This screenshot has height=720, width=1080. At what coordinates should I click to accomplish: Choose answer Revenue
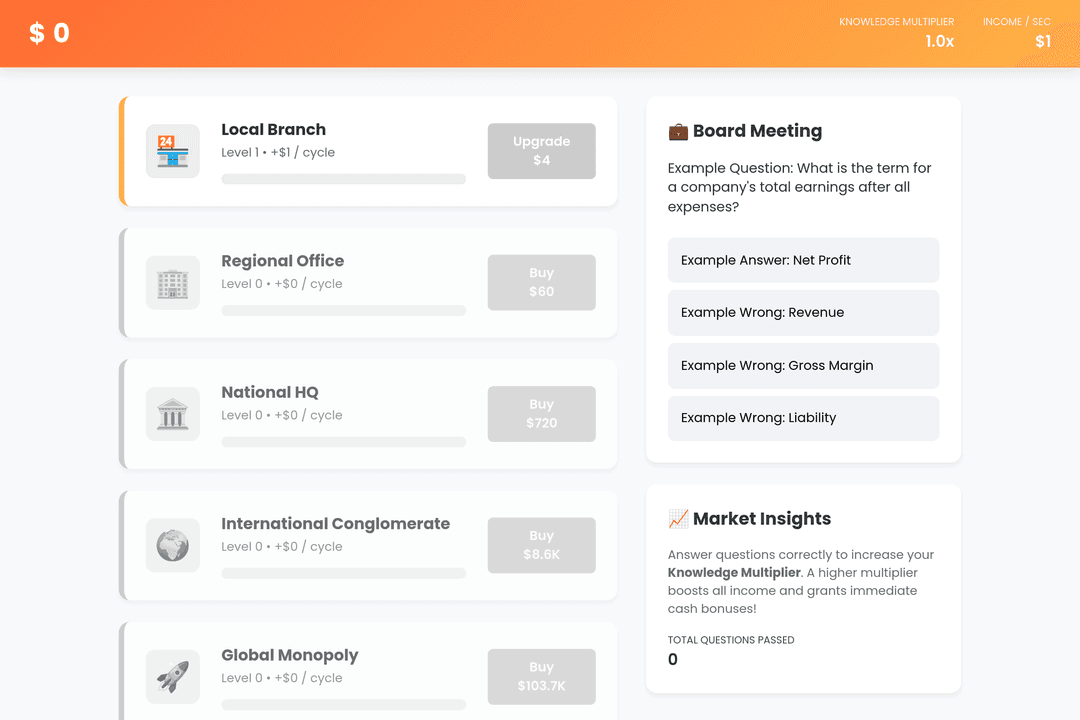(x=803, y=313)
